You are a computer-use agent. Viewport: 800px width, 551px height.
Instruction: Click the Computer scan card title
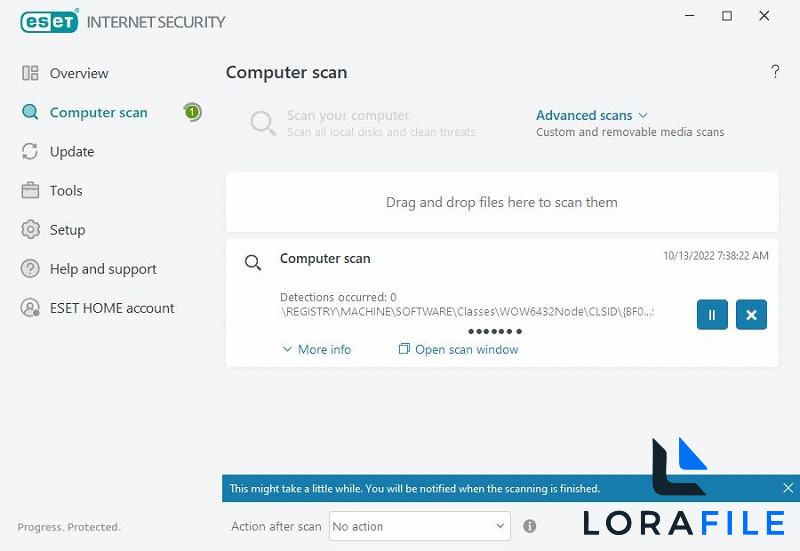click(x=325, y=259)
